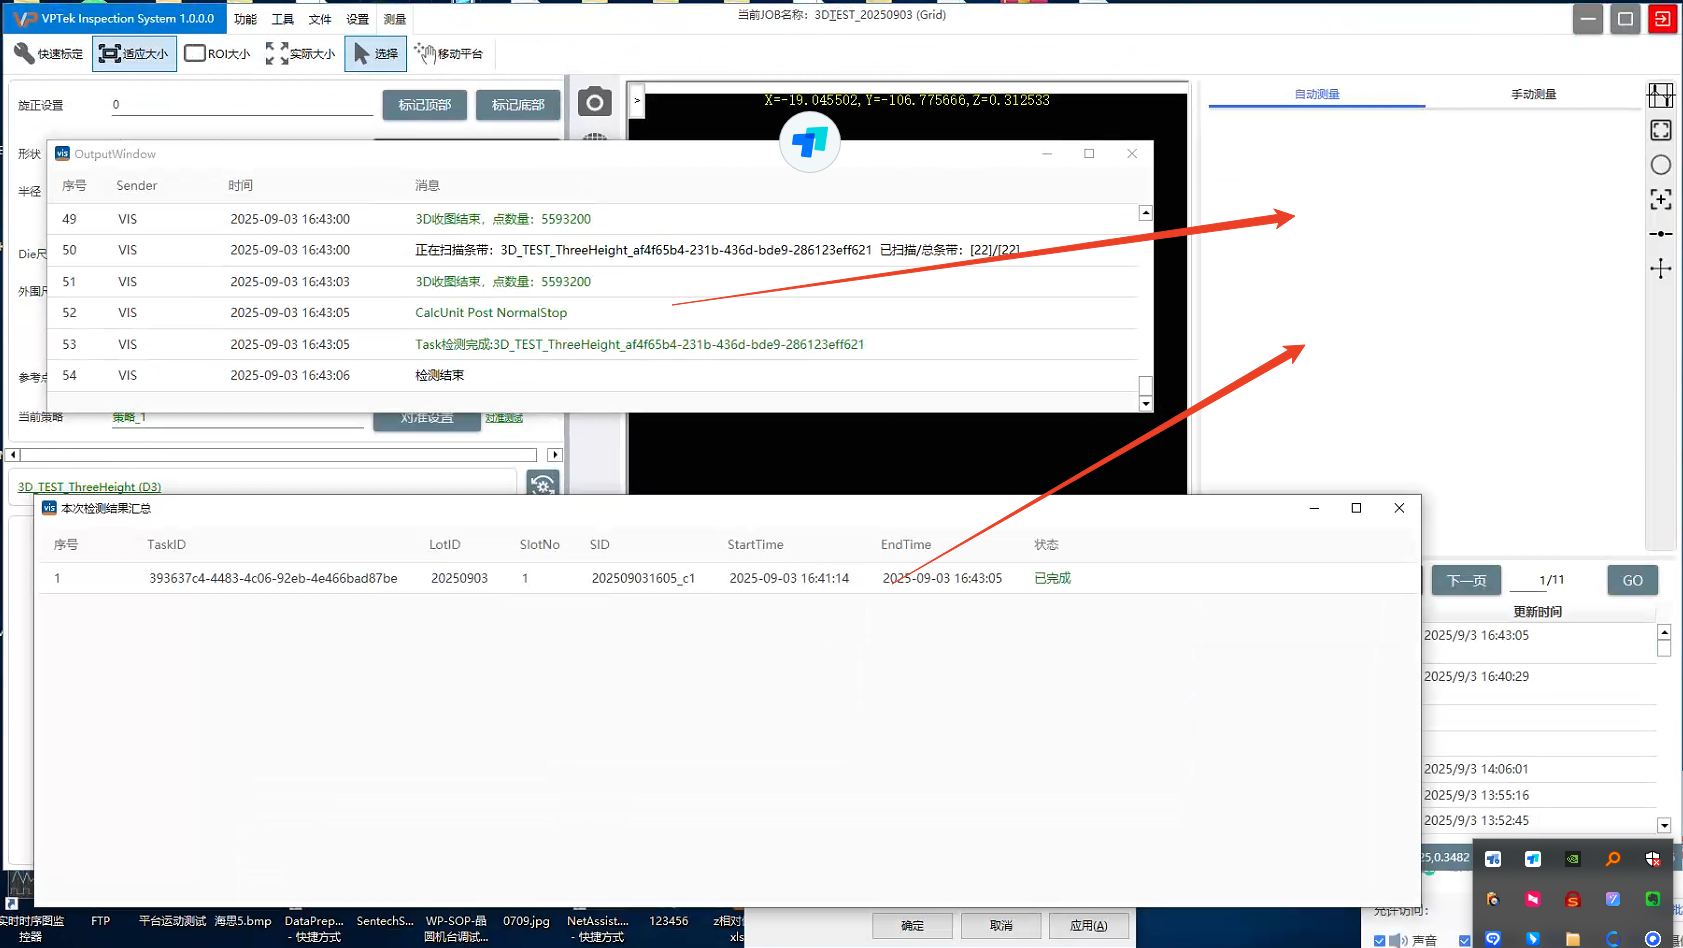Click the 旋正设置 value input field
Image resolution: width=1683 pixels, height=948 pixels.
click(242, 105)
